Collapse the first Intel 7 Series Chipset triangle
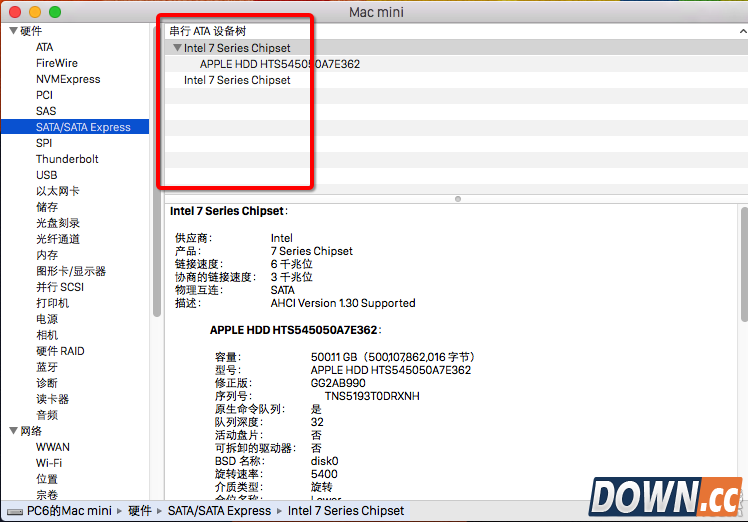The width and height of the screenshot is (748, 522). coord(177,48)
